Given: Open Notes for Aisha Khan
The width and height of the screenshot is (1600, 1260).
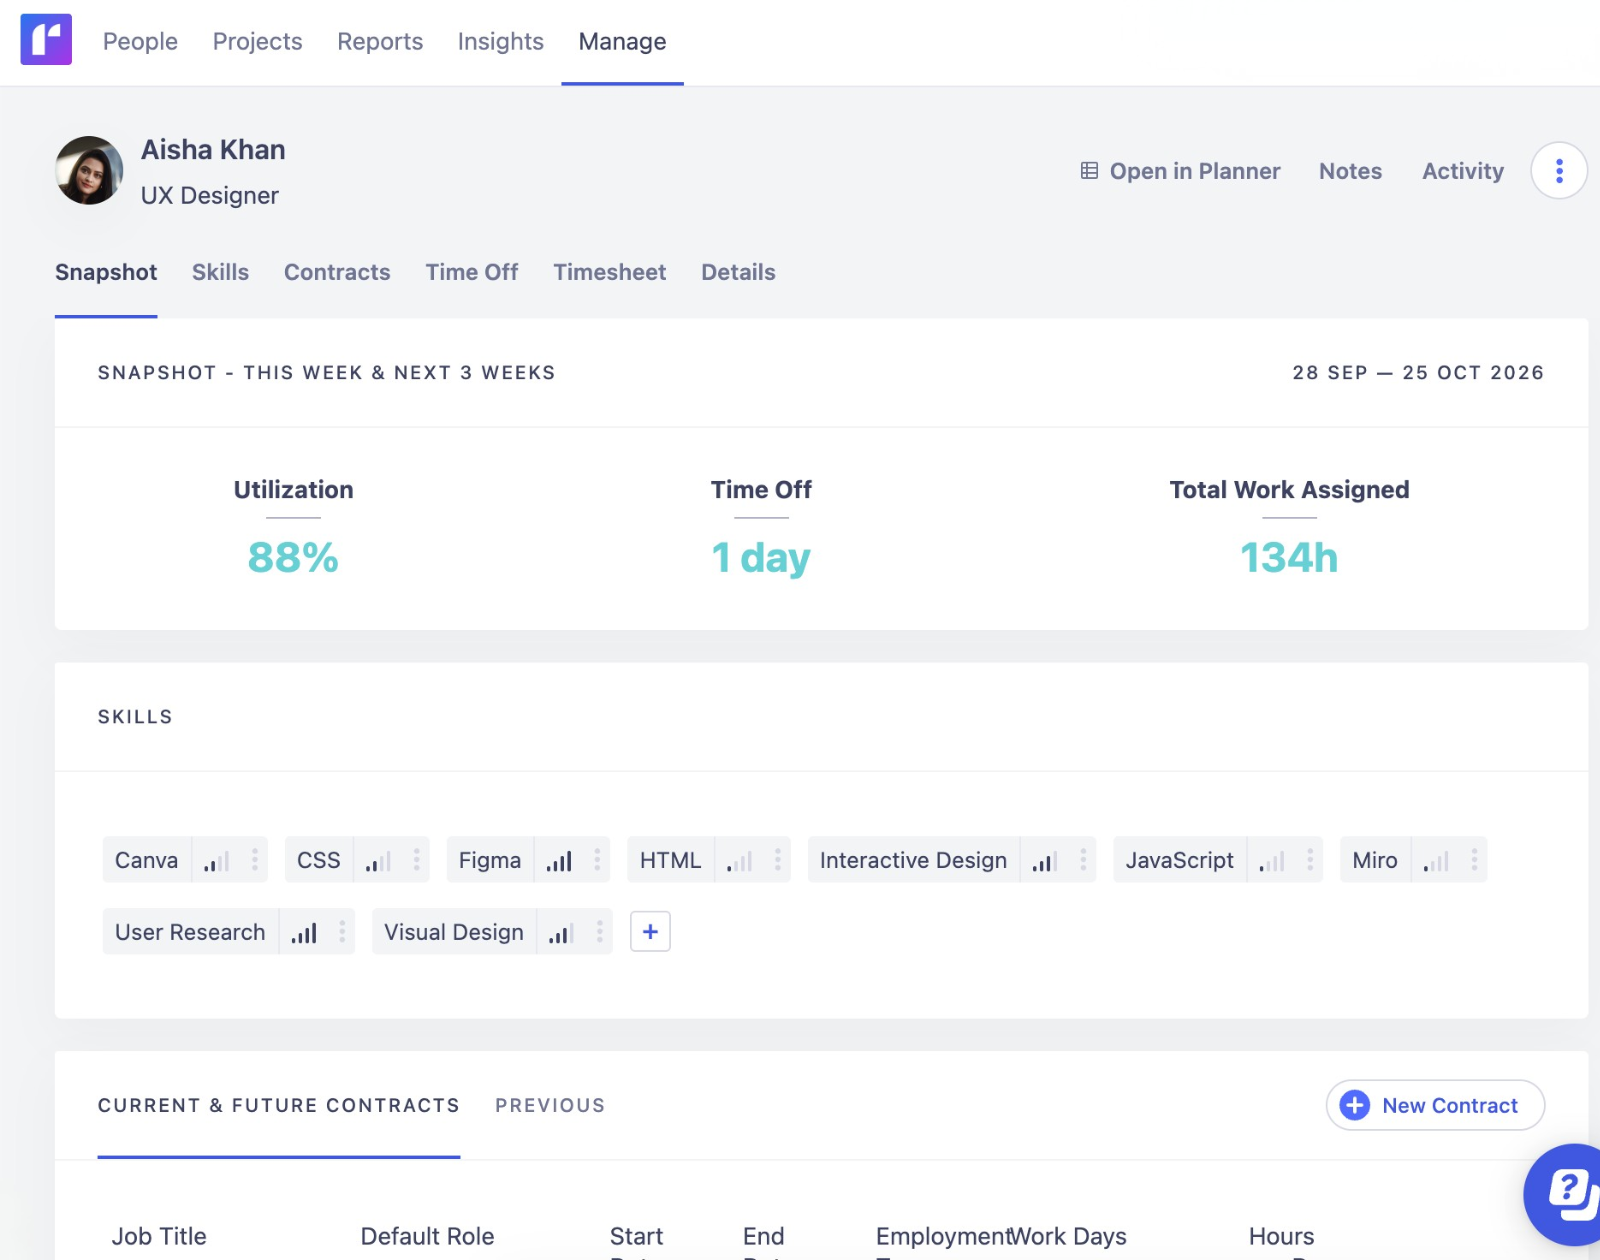Looking at the screenshot, I should click(x=1350, y=171).
